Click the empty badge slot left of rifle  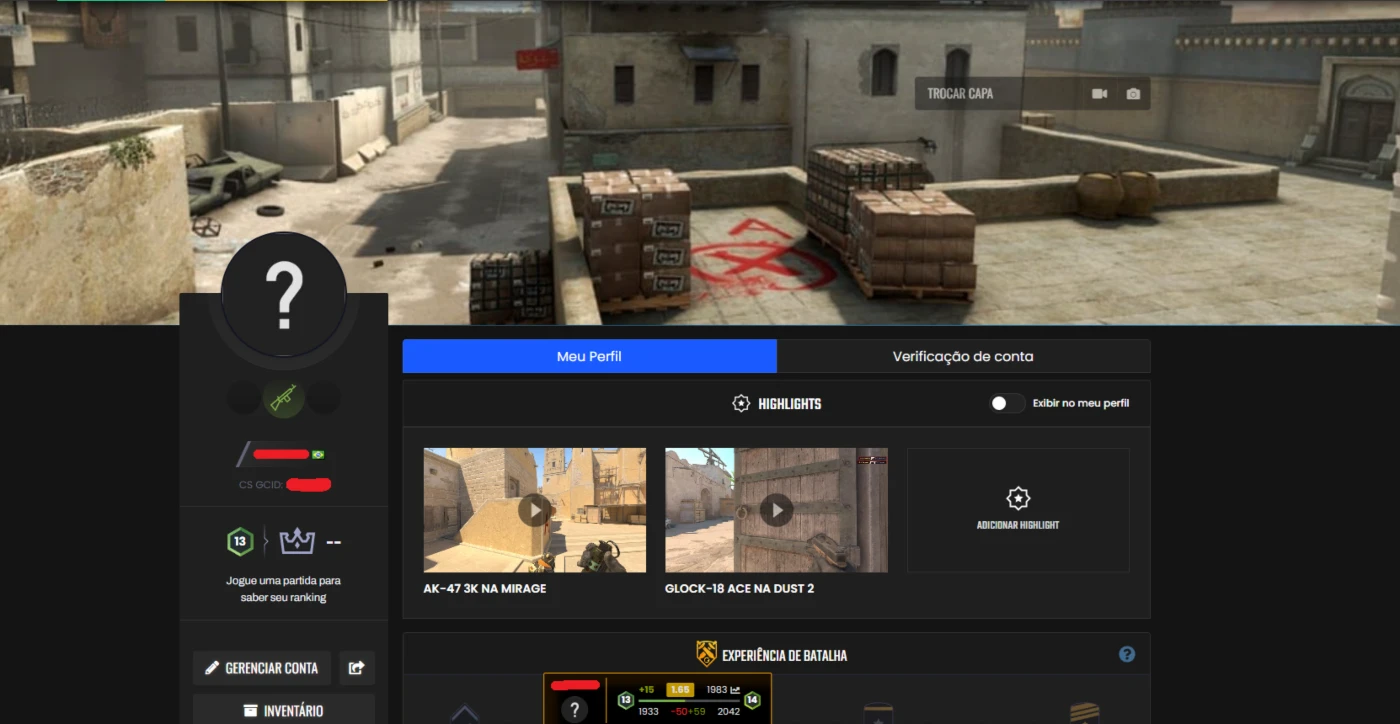(x=243, y=398)
